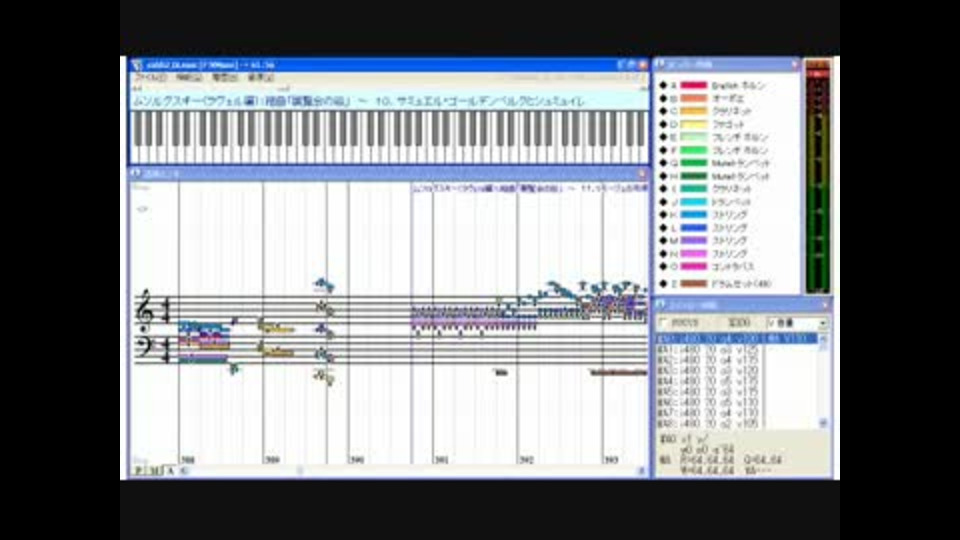
Task: Click the M button below the score view
Action: [154, 470]
